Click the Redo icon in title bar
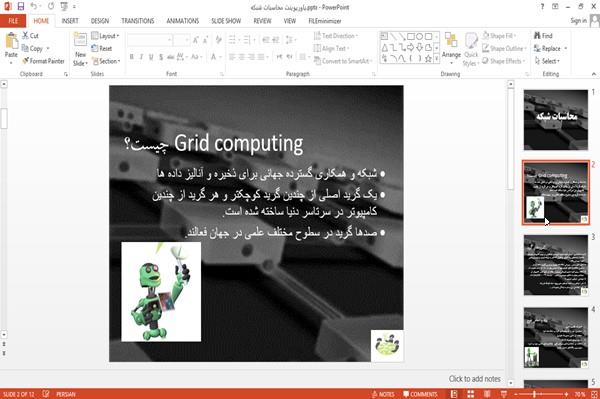Image resolution: width=600 pixels, height=399 pixels. (51, 6)
